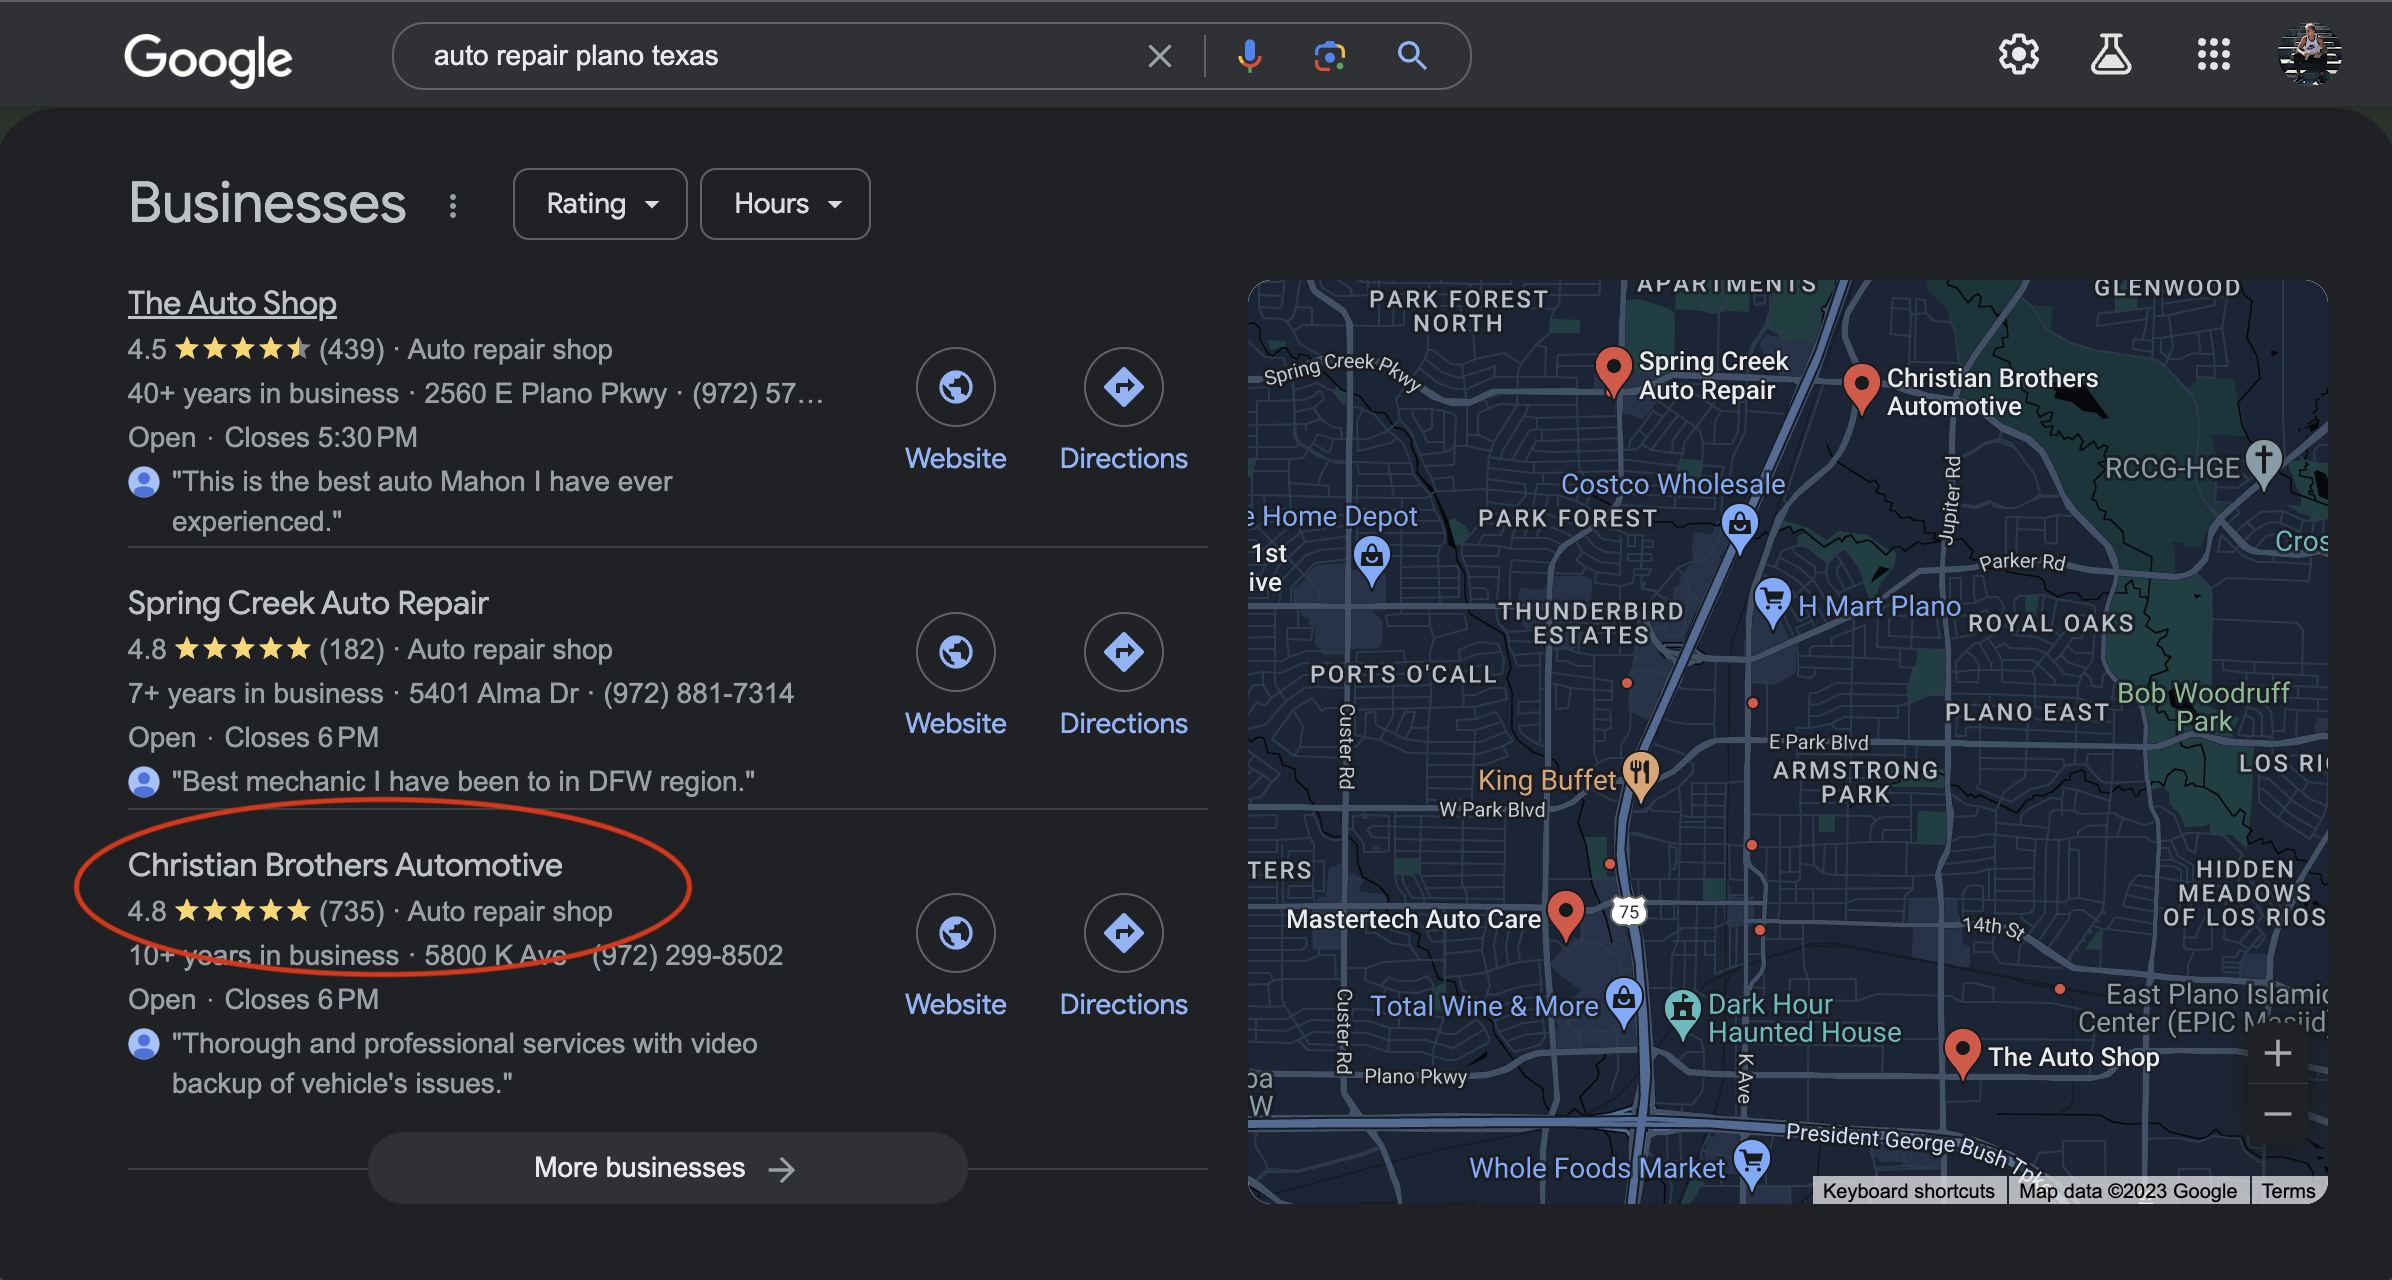The height and width of the screenshot is (1280, 2392).
Task: Open The Auto Shop website globe icon
Action: pyautogui.click(x=956, y=386)
